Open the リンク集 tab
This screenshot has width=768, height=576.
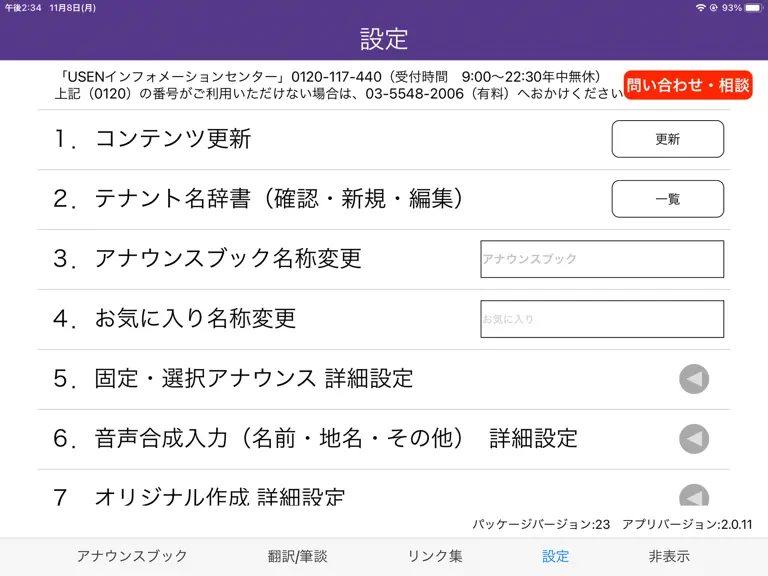tap(435, 556)
